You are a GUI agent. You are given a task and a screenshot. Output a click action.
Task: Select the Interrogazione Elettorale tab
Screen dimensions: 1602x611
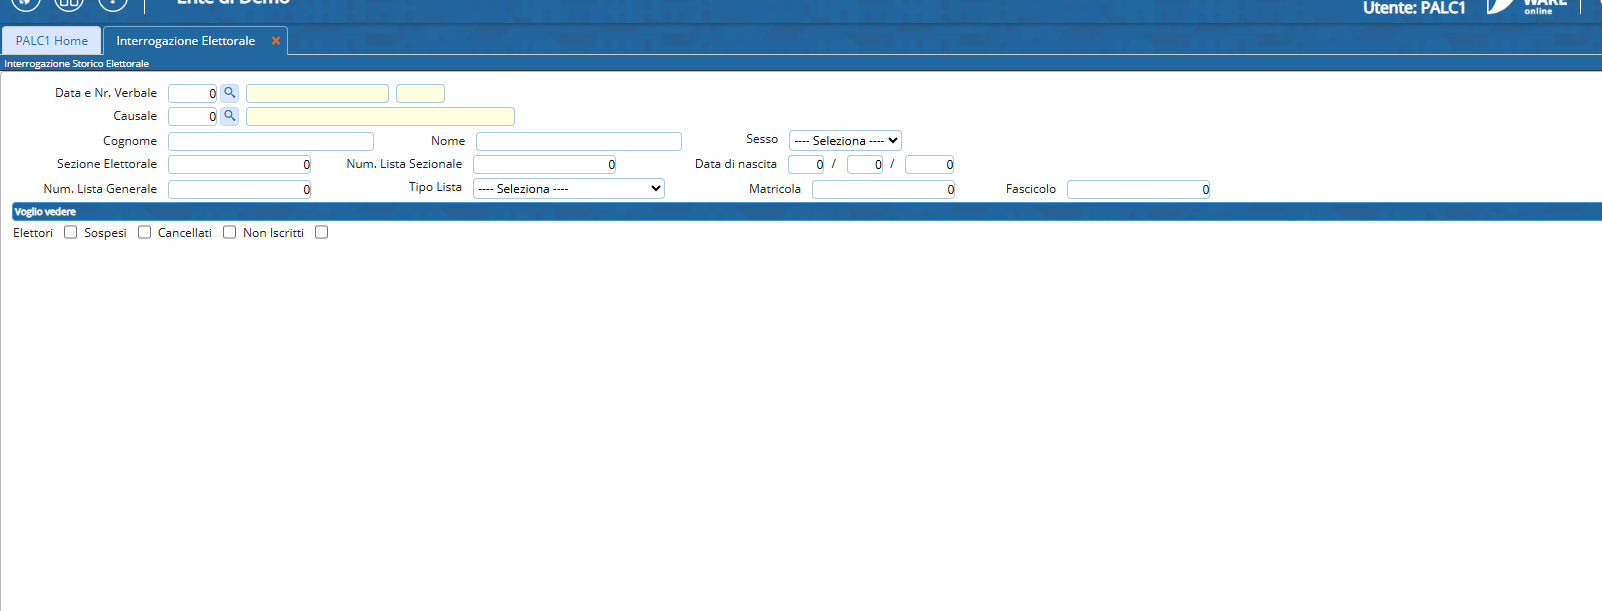[x=186, y=41]
